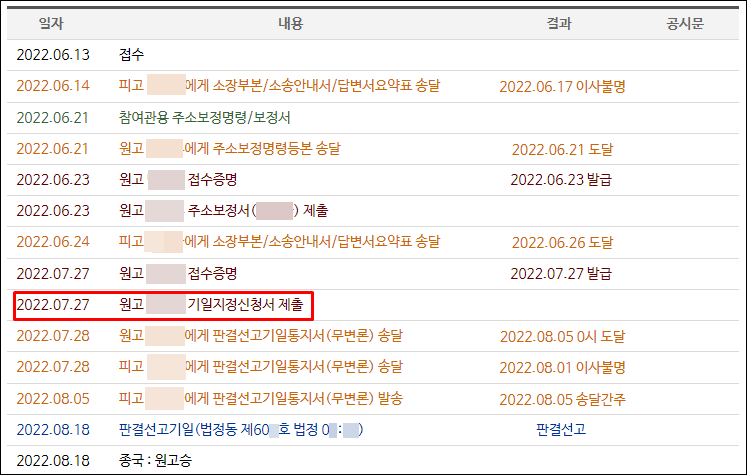Click result 2022.08.05 0시 도달
The image size is (747, 475).
[562, 336]
